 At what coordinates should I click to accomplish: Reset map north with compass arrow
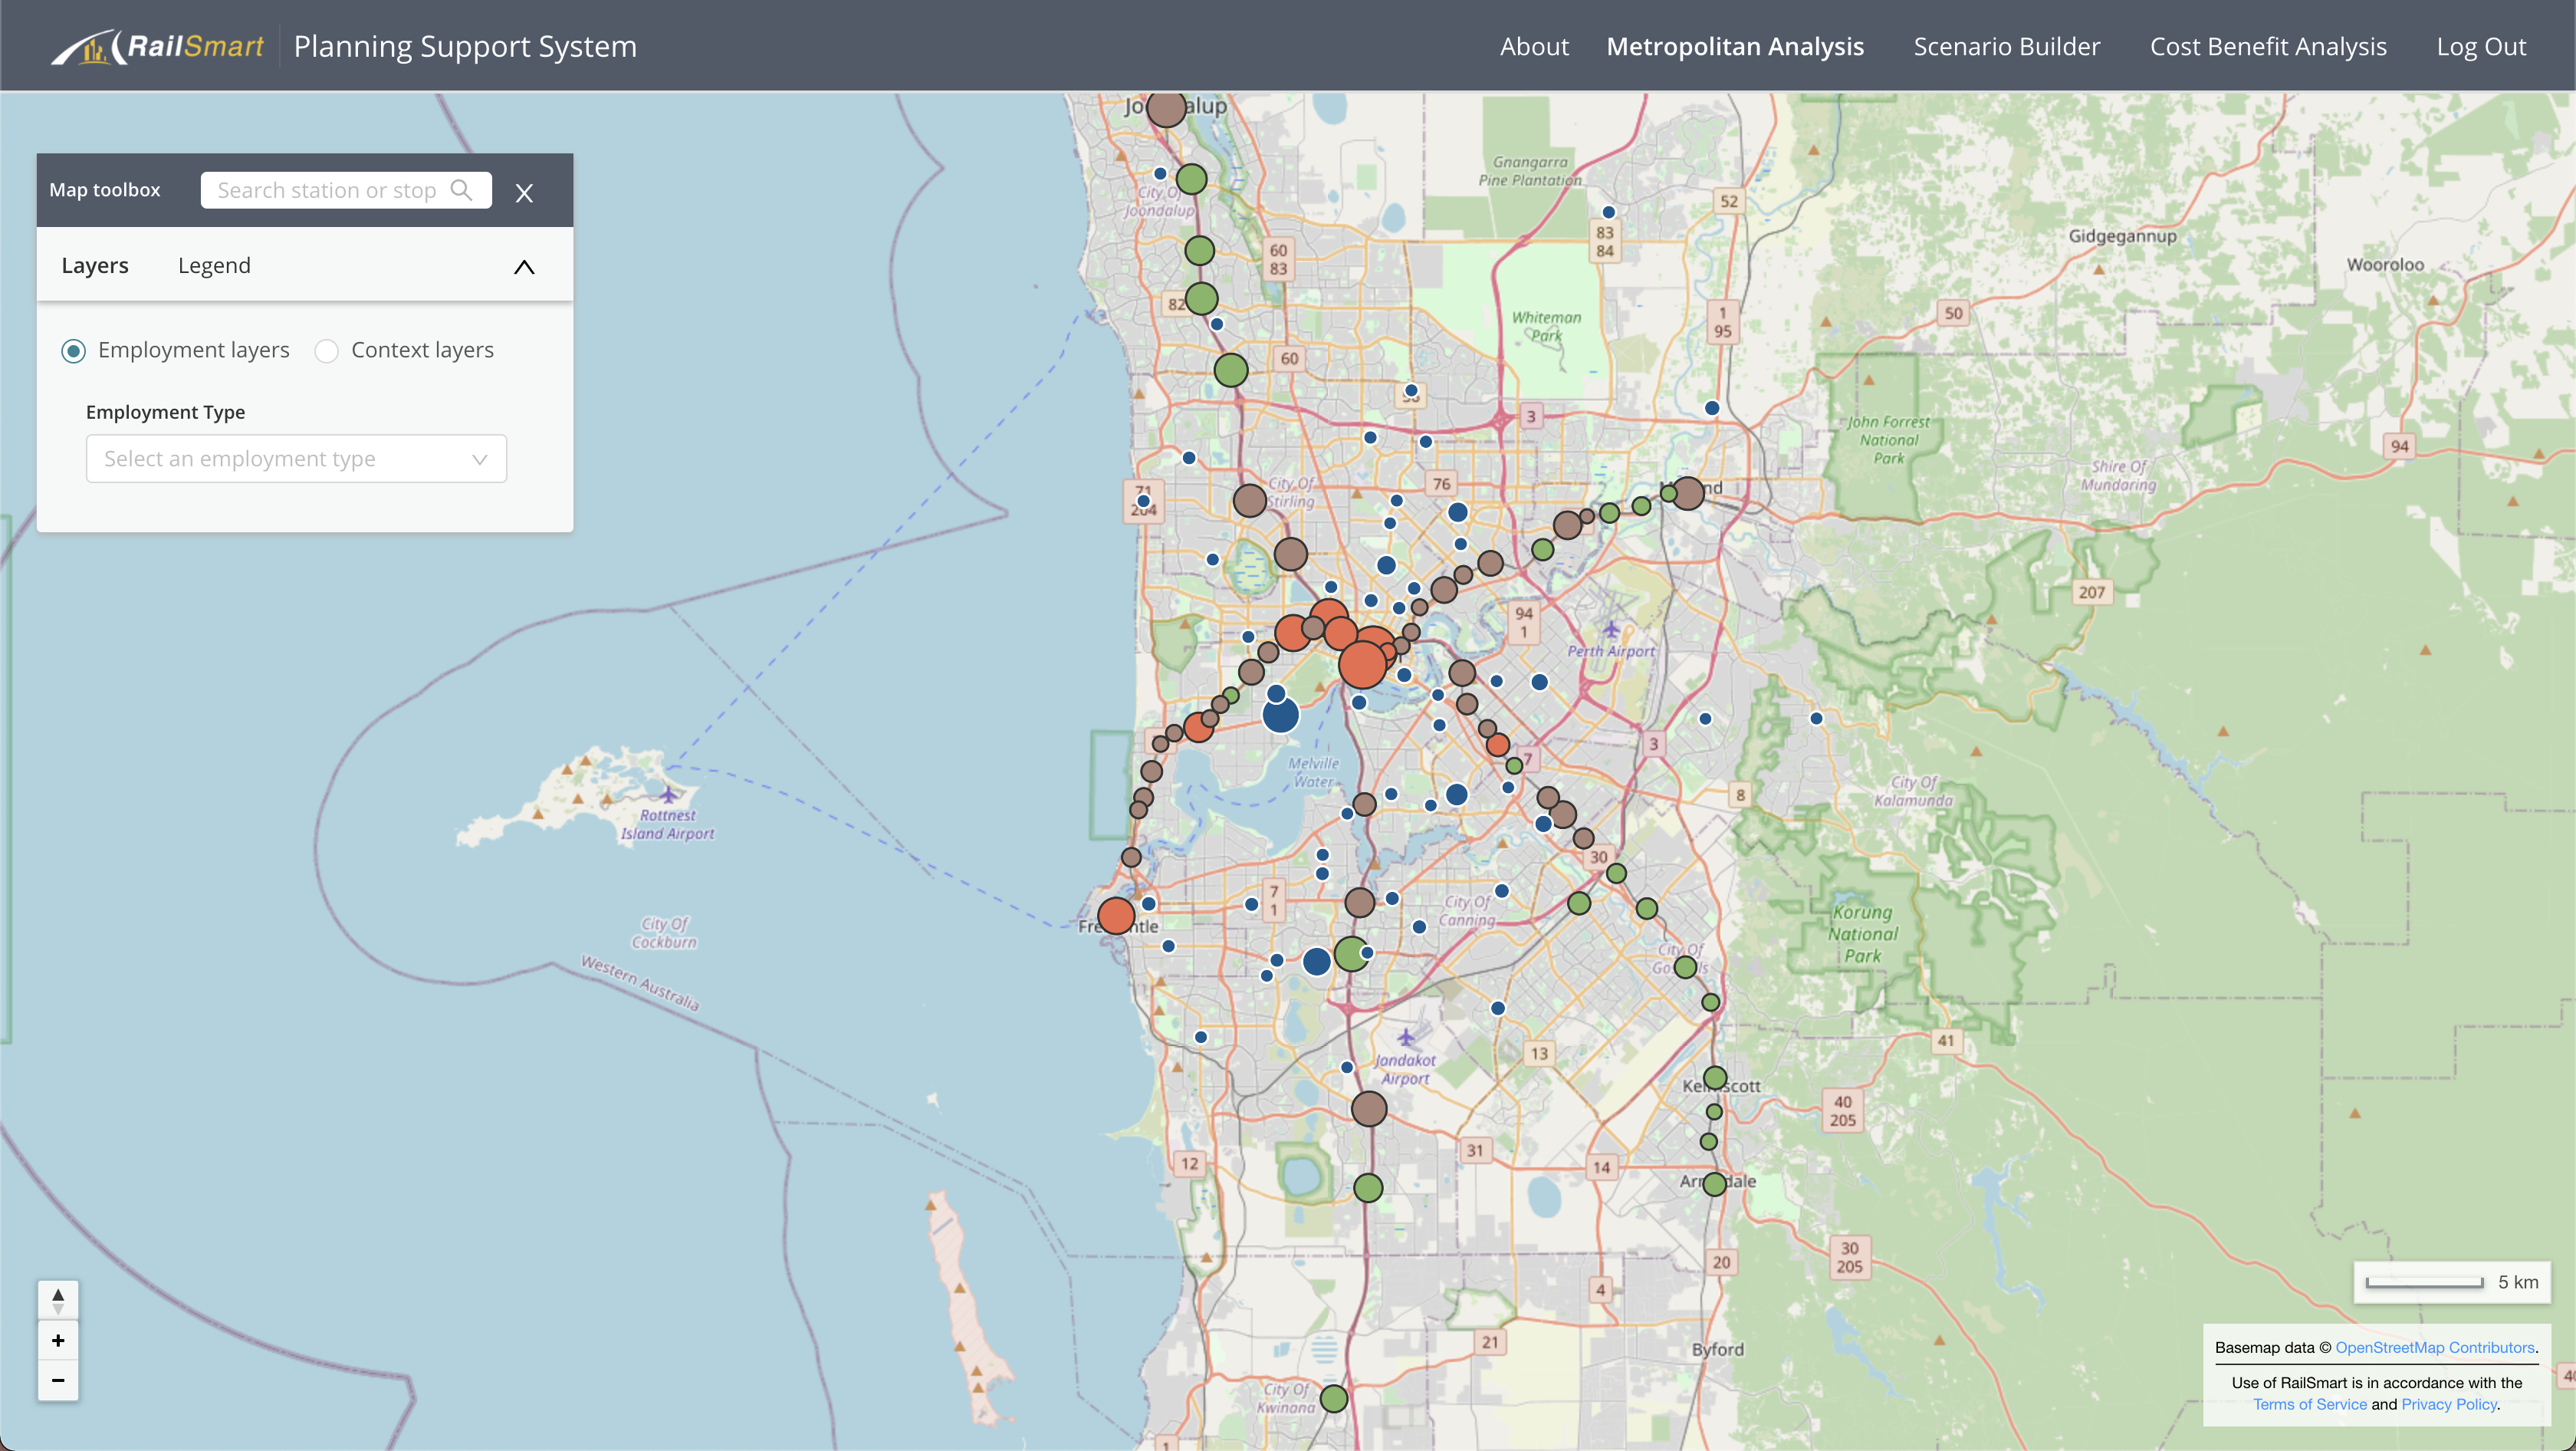point(58,1300)
